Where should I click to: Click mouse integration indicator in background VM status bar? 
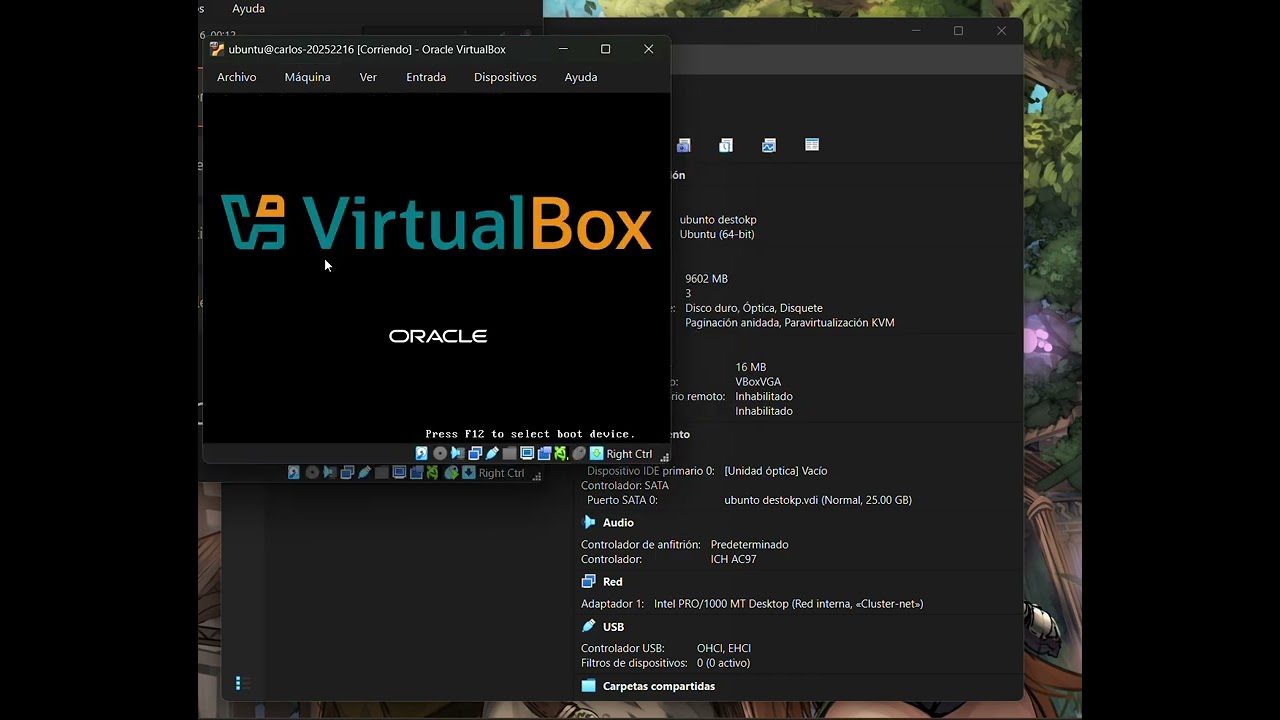[x=451, y=473]
